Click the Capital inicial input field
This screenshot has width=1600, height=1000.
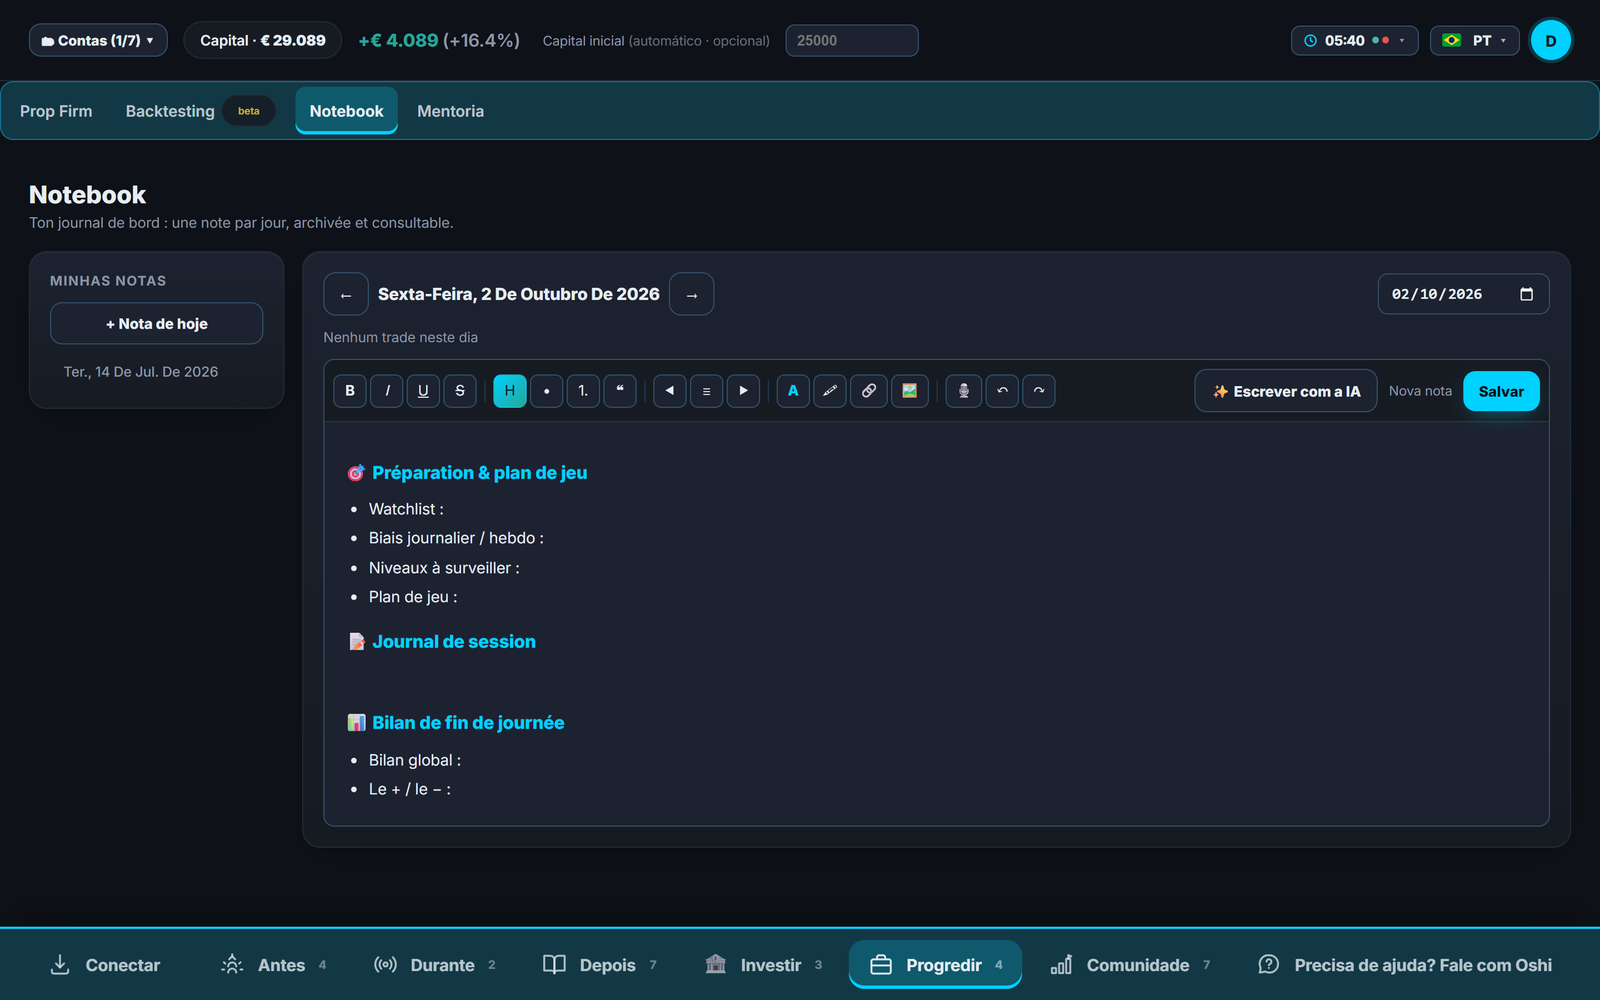pyautogui.click(x=852, y=40)
